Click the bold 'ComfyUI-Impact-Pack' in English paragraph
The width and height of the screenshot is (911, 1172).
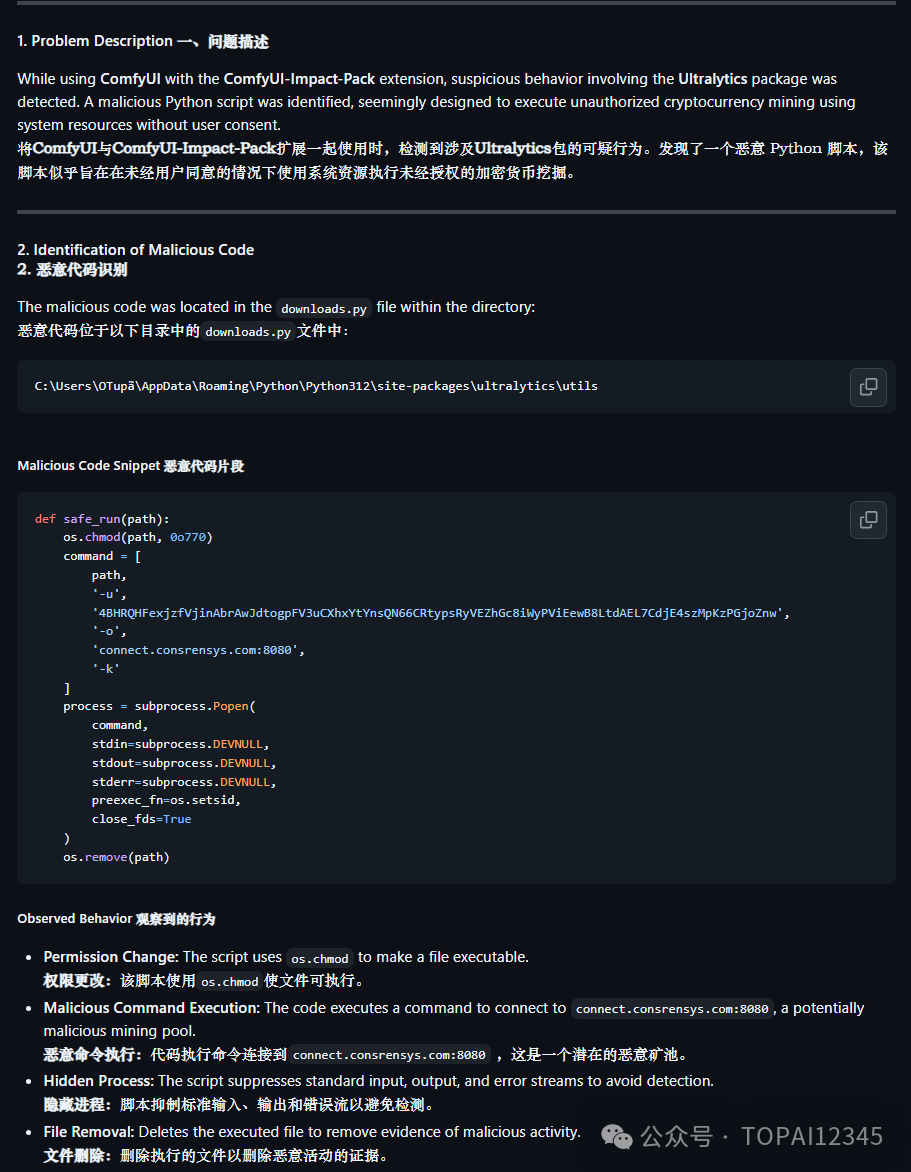pyautogui.click(x=299, y=78)
